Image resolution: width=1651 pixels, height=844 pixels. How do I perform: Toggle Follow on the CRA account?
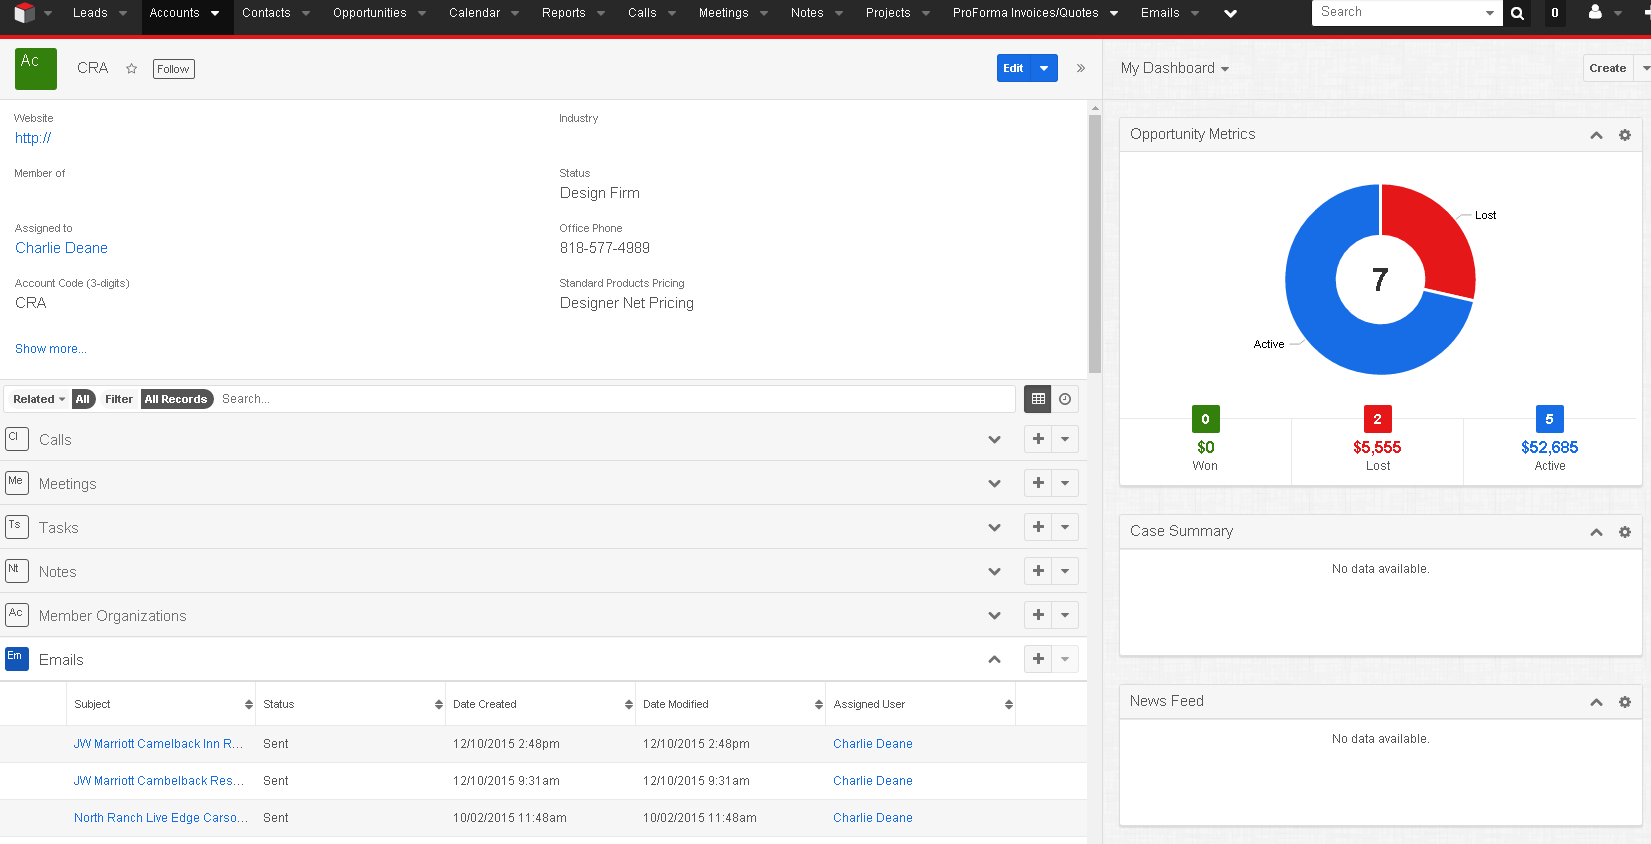click(174, 69)
